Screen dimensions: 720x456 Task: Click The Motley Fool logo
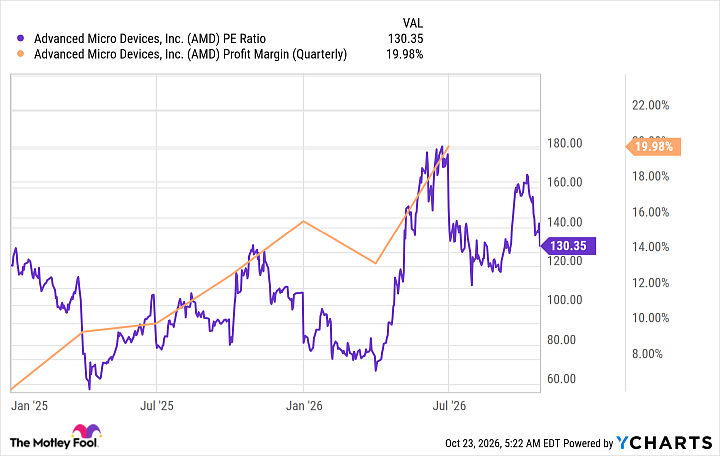(x=55, y=436)
